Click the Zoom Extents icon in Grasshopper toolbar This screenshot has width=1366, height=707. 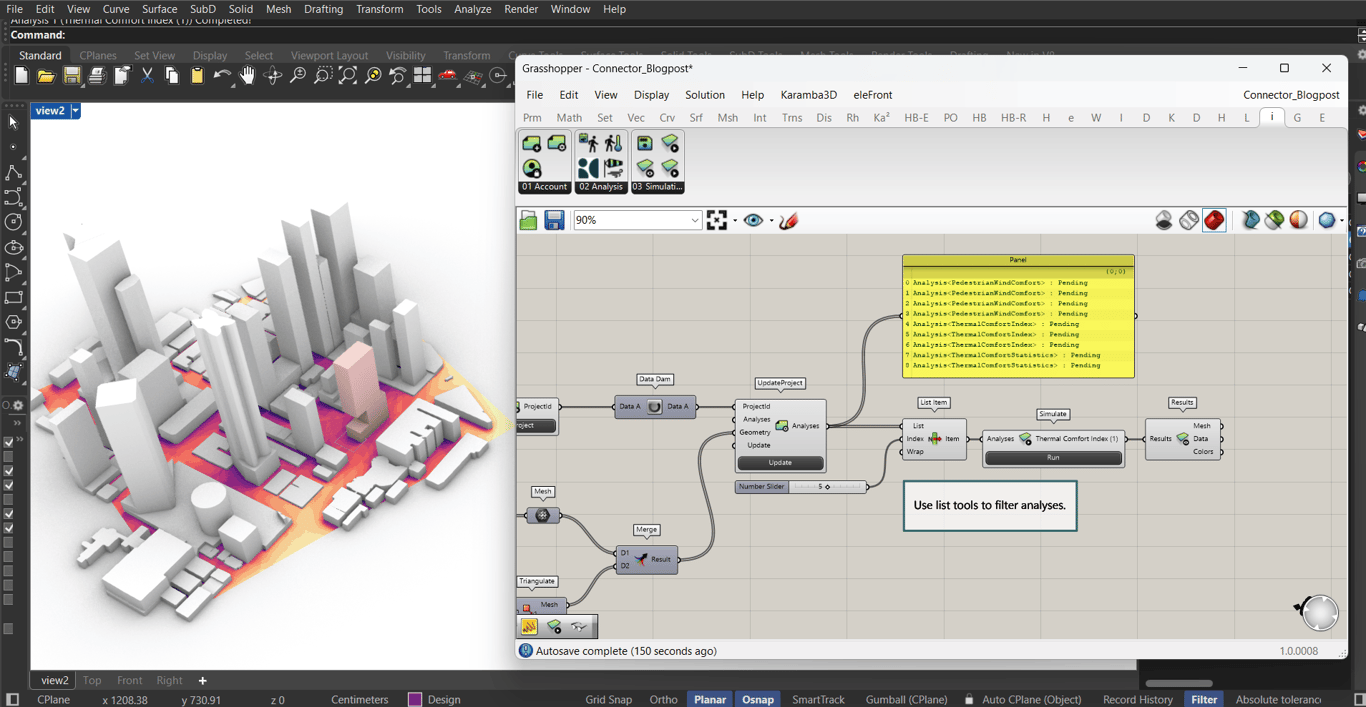pyautogui.click(x=717, y=220)
